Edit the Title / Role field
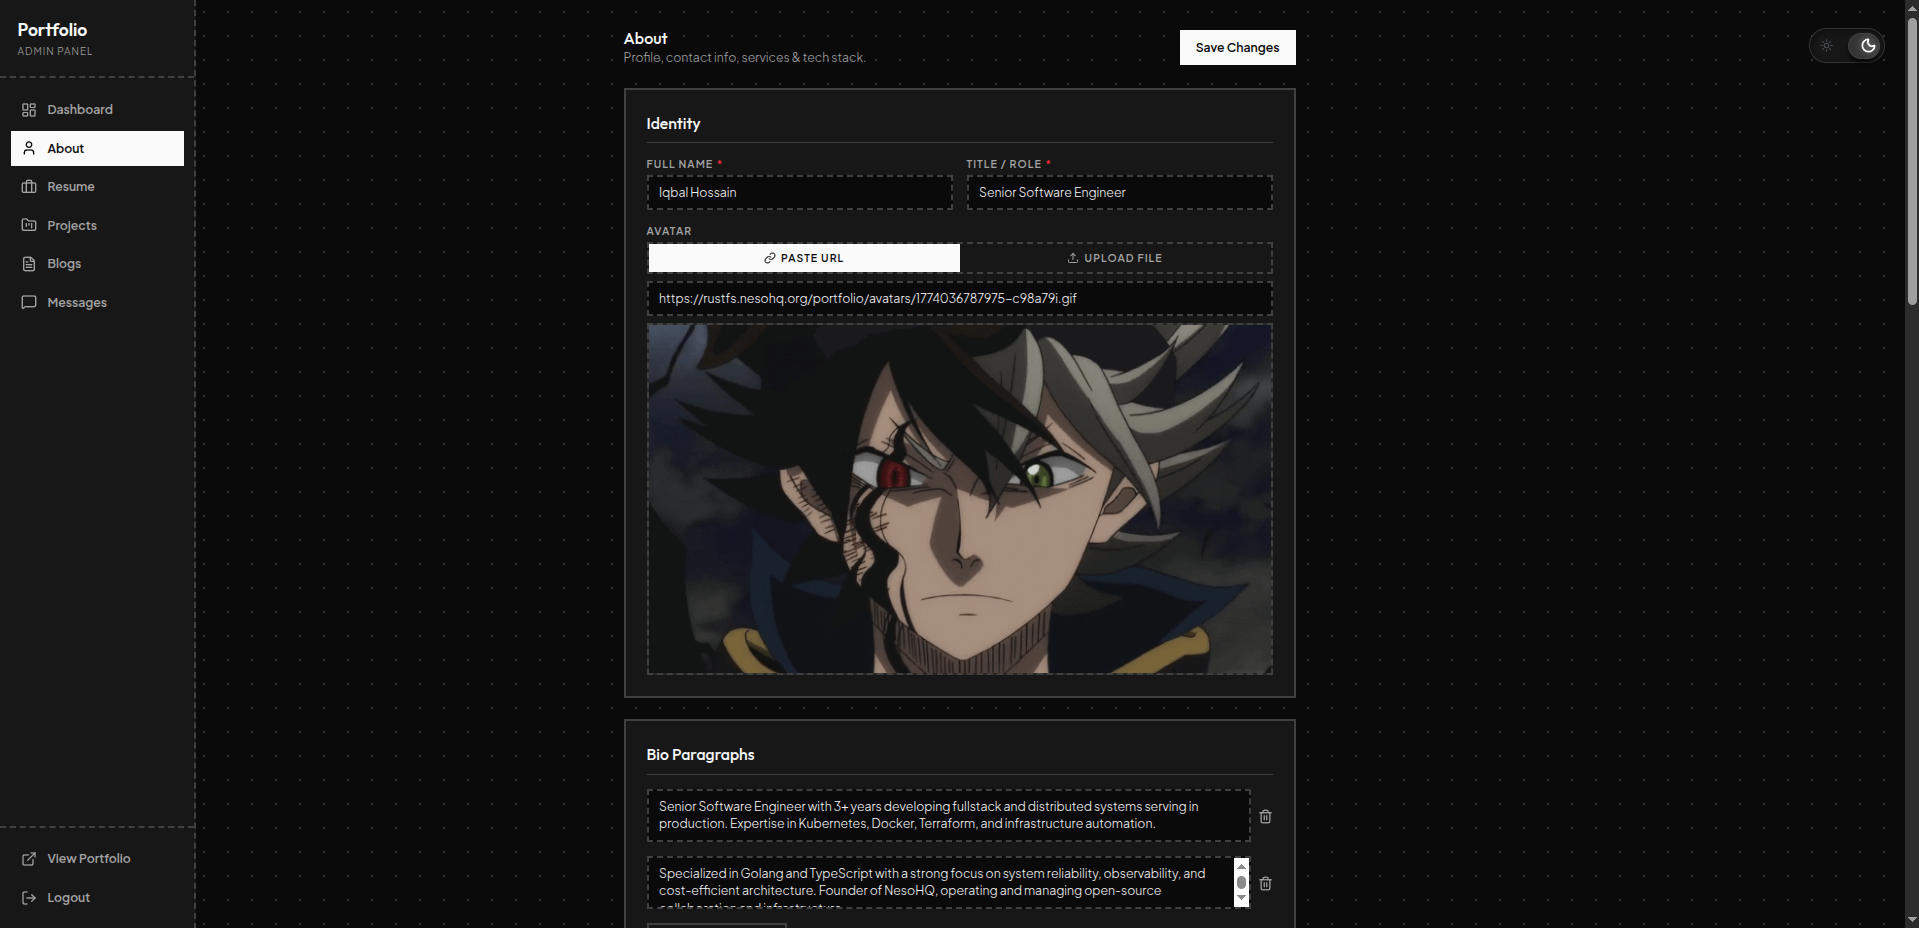 (1118, 193)
